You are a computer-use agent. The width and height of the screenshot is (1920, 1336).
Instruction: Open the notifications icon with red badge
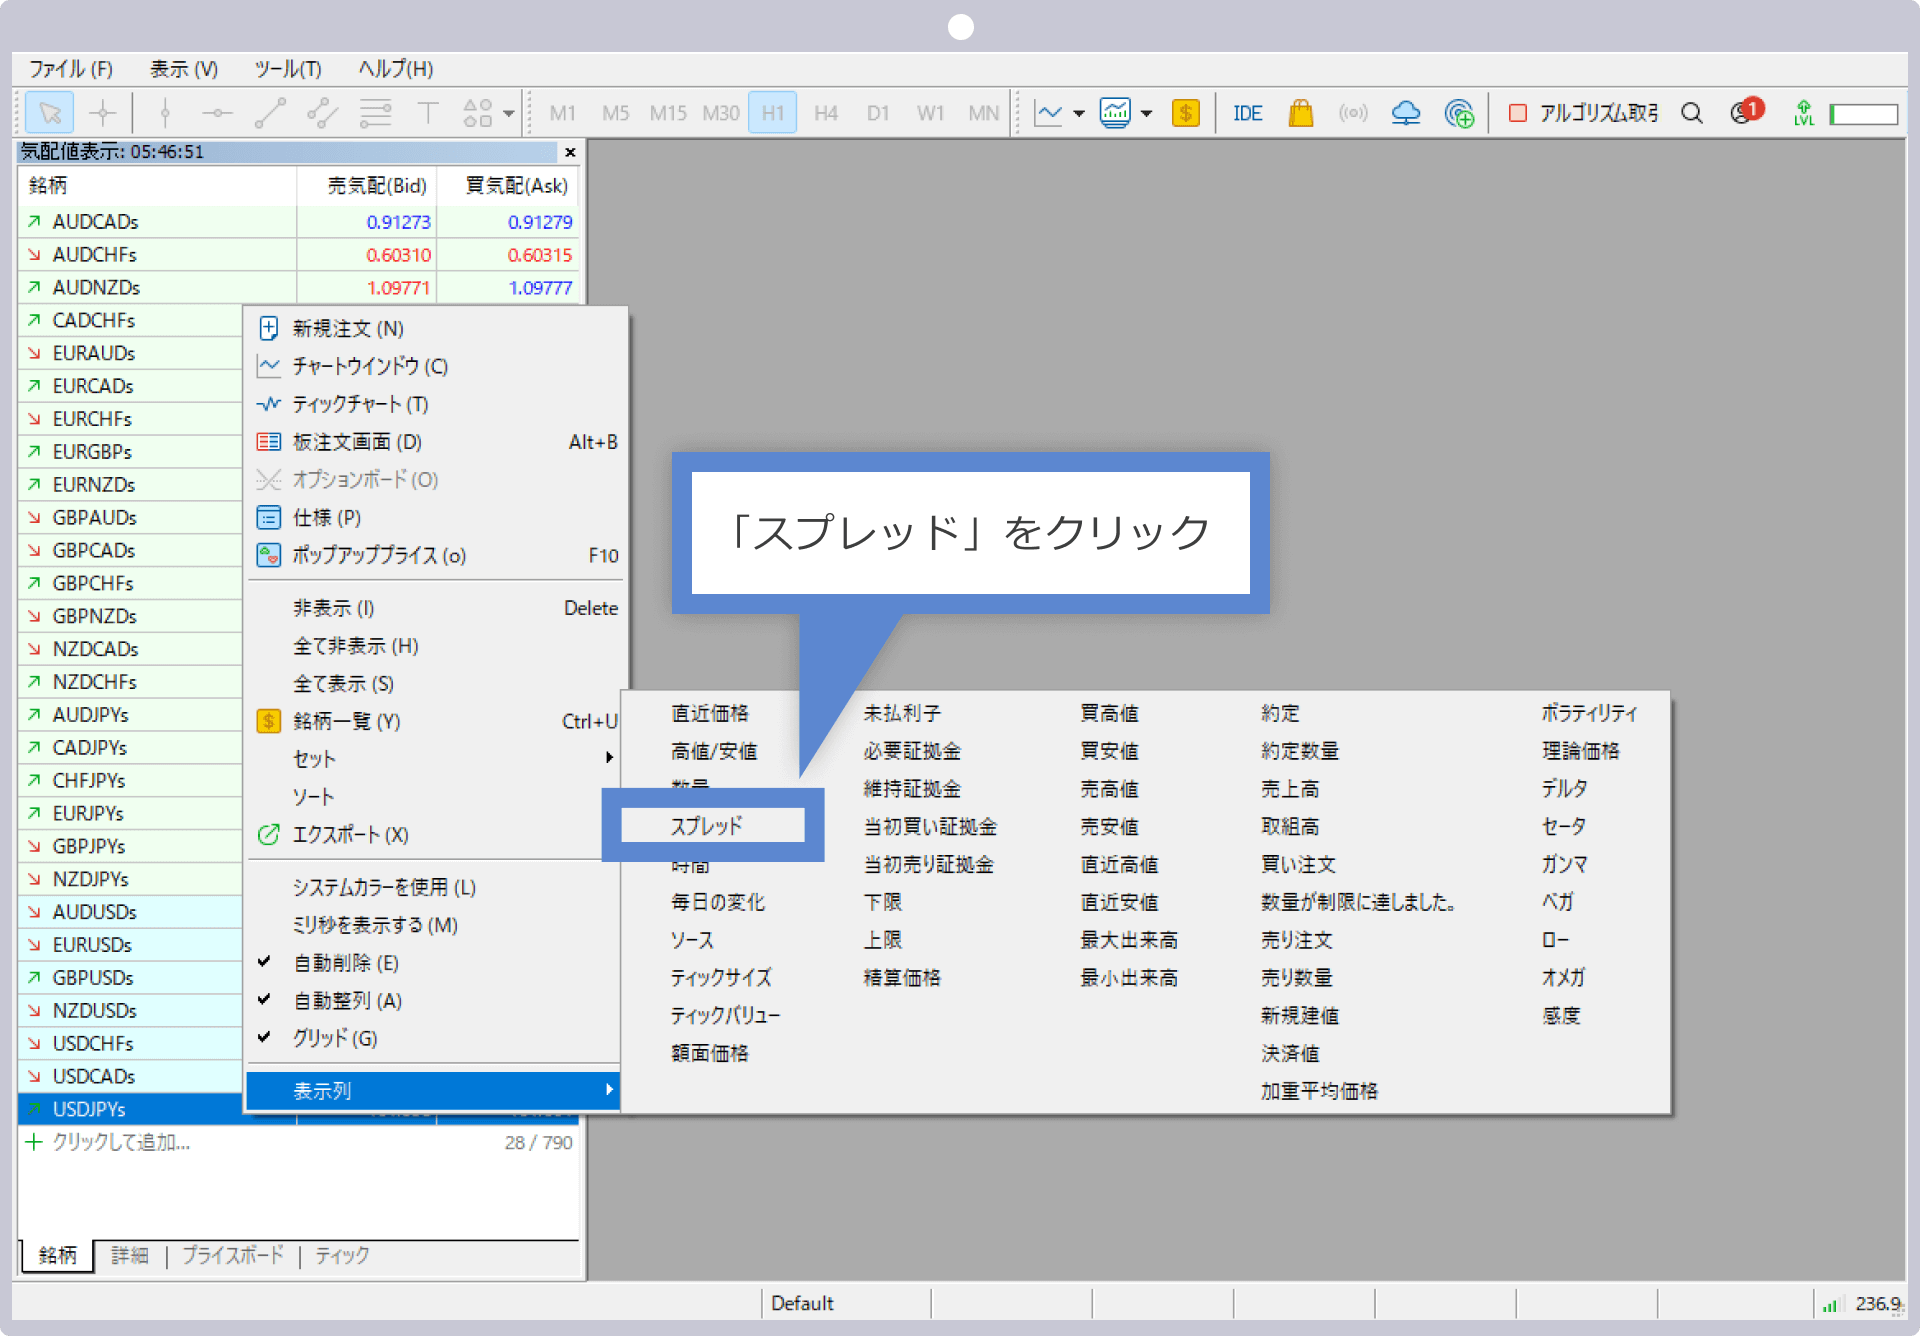(1746, 111)
